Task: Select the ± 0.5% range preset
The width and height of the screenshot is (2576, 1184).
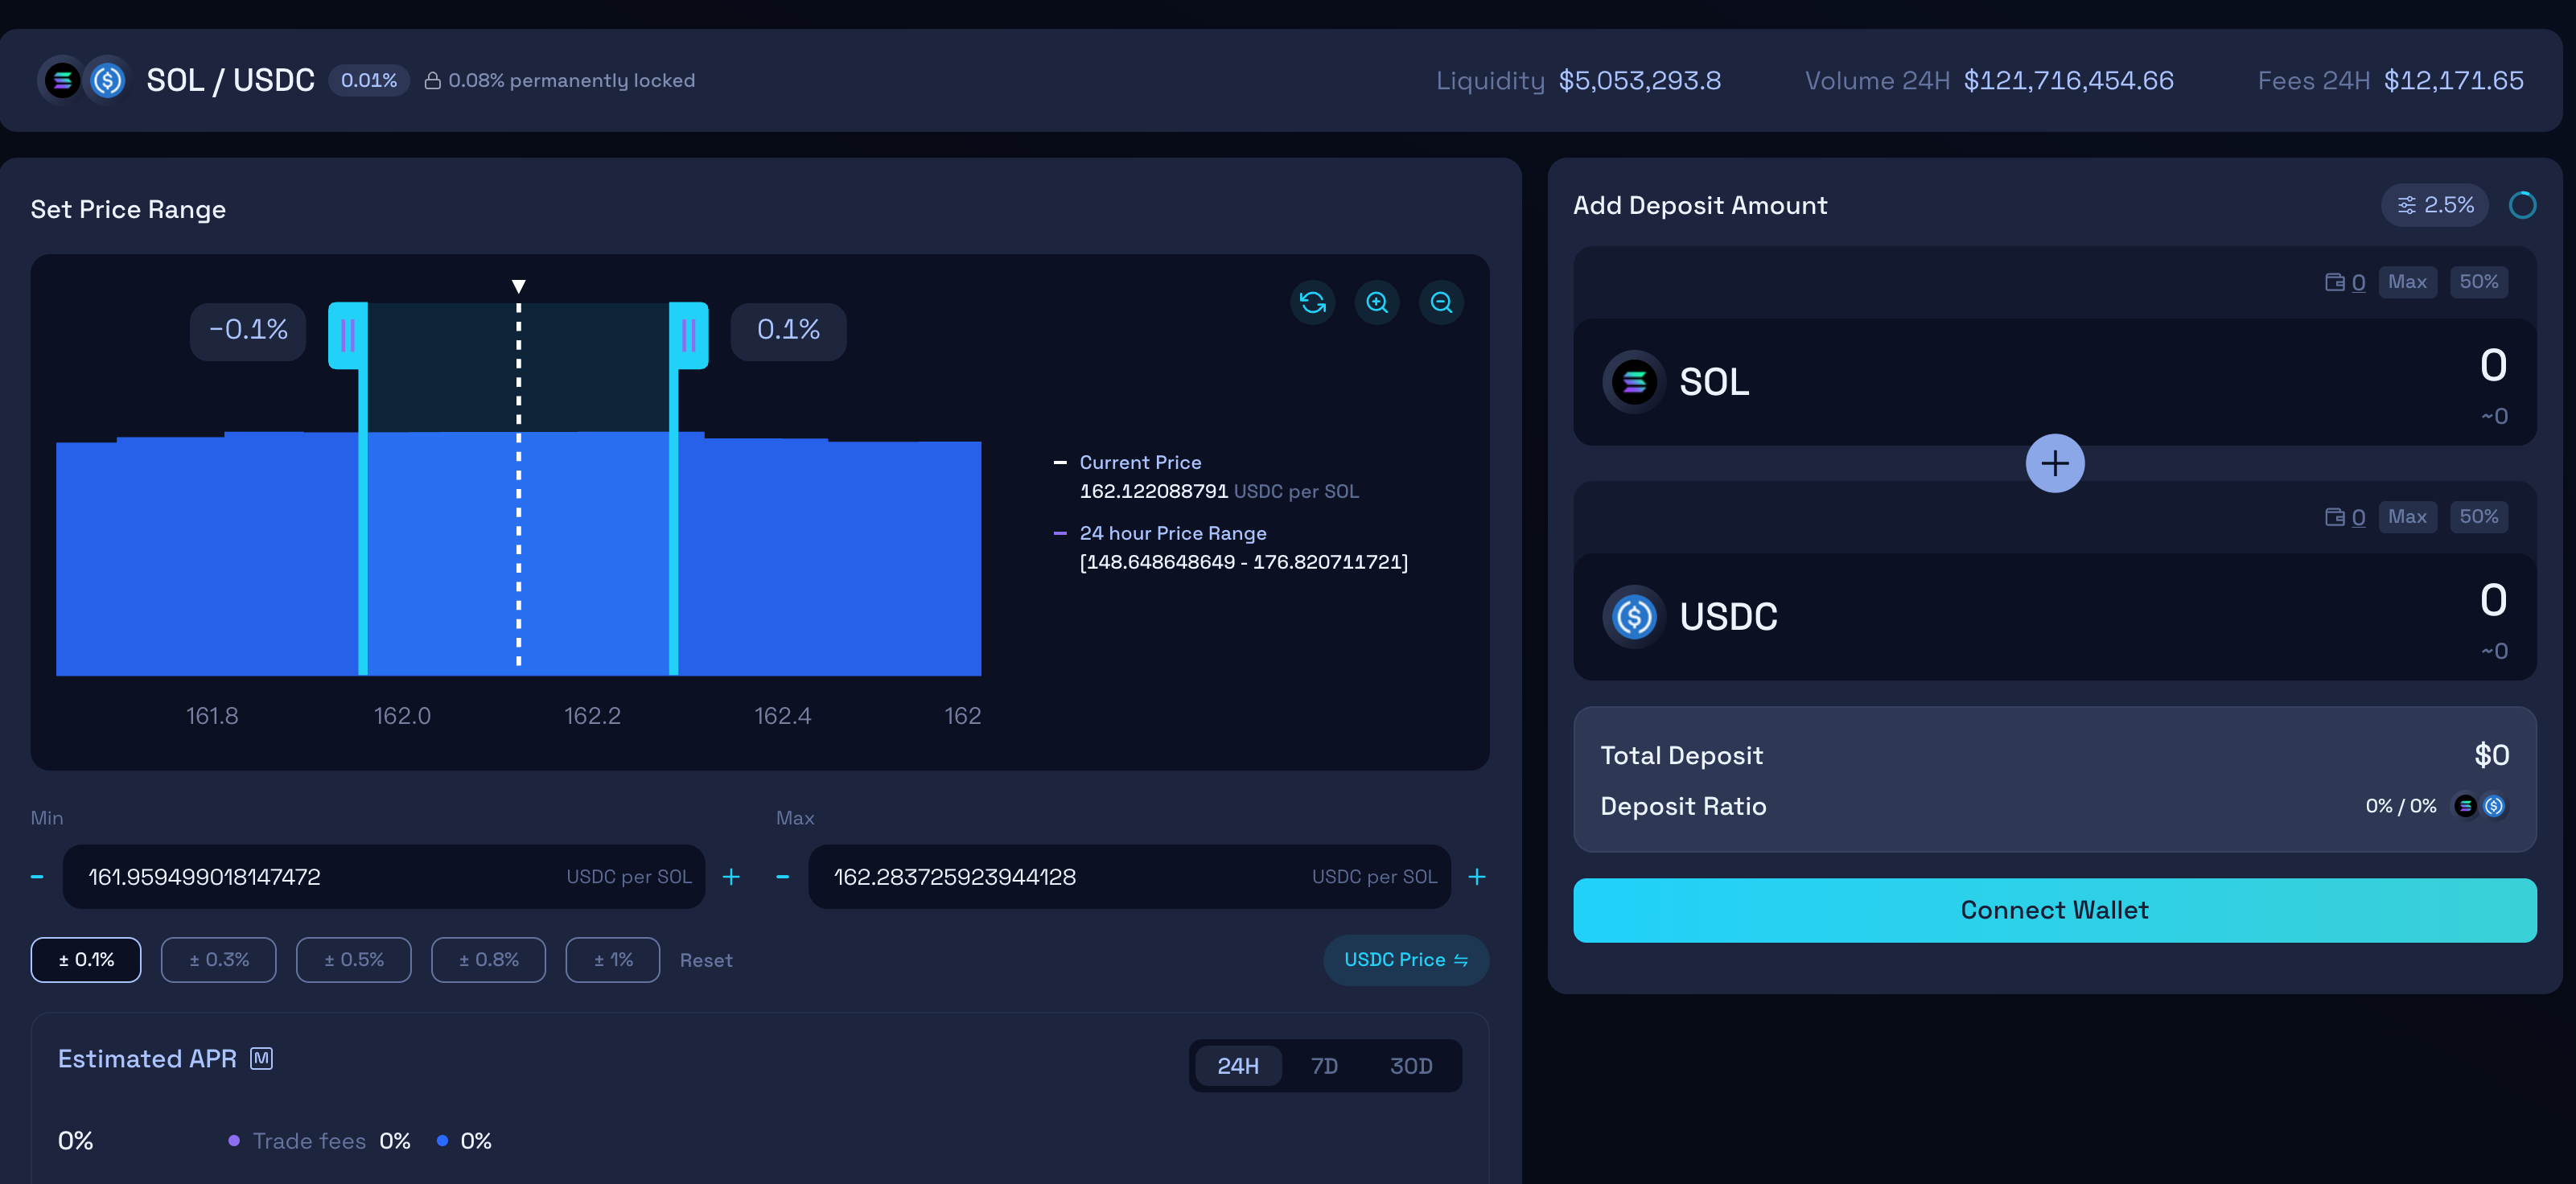Action: pyautogui.click(x=353, y=959)
